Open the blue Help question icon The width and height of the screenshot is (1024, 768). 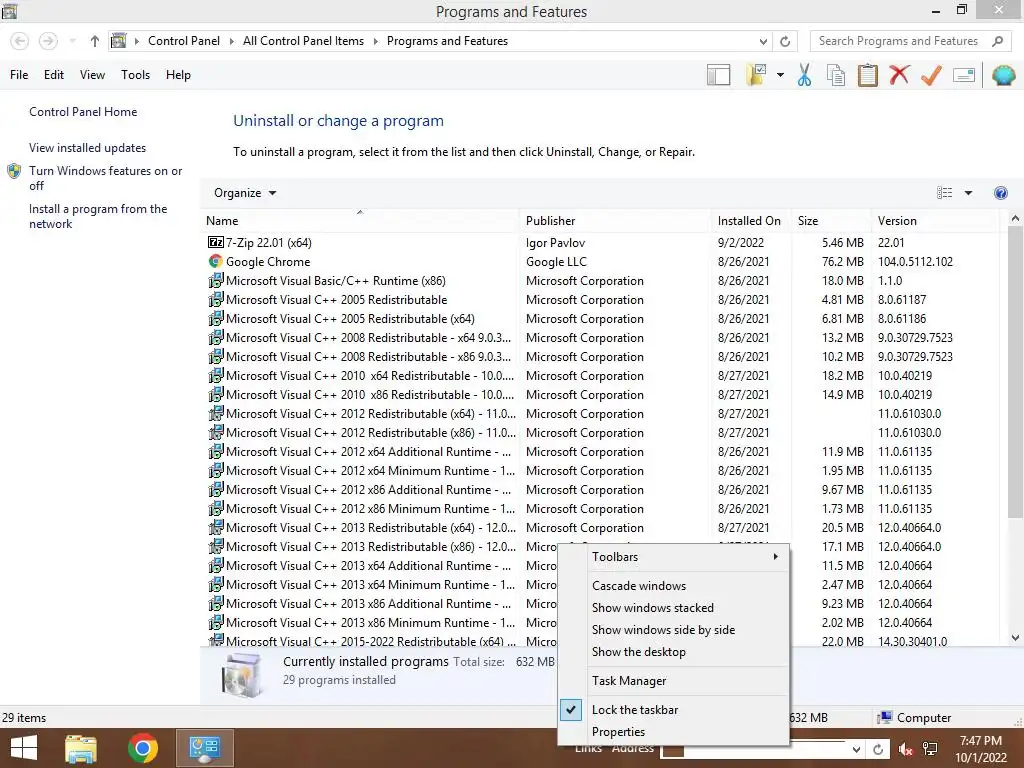[1000, 193]
